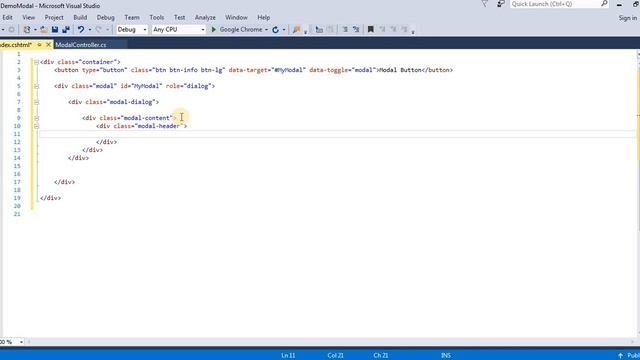Click the Save All icon
The height and width of the screenshot is (360, 640).
(x=66, y=29)
